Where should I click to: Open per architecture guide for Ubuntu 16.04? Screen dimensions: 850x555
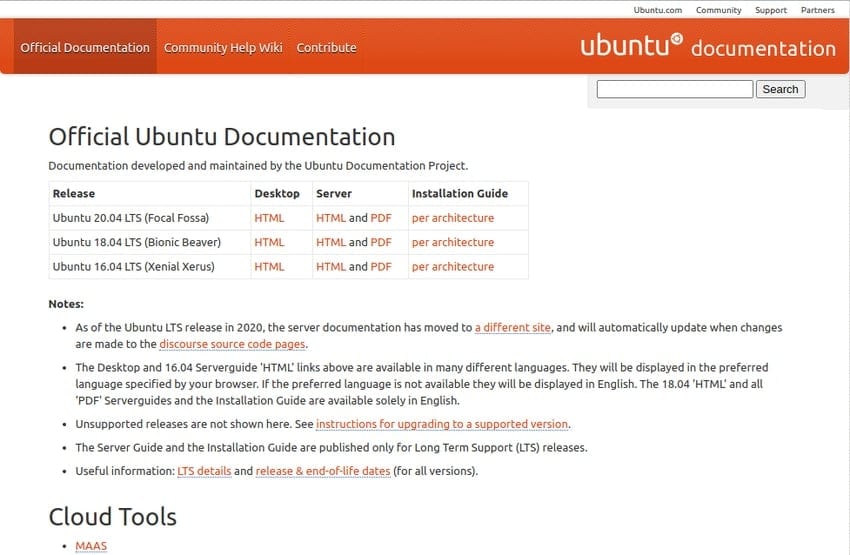click(x=453, y=267)
